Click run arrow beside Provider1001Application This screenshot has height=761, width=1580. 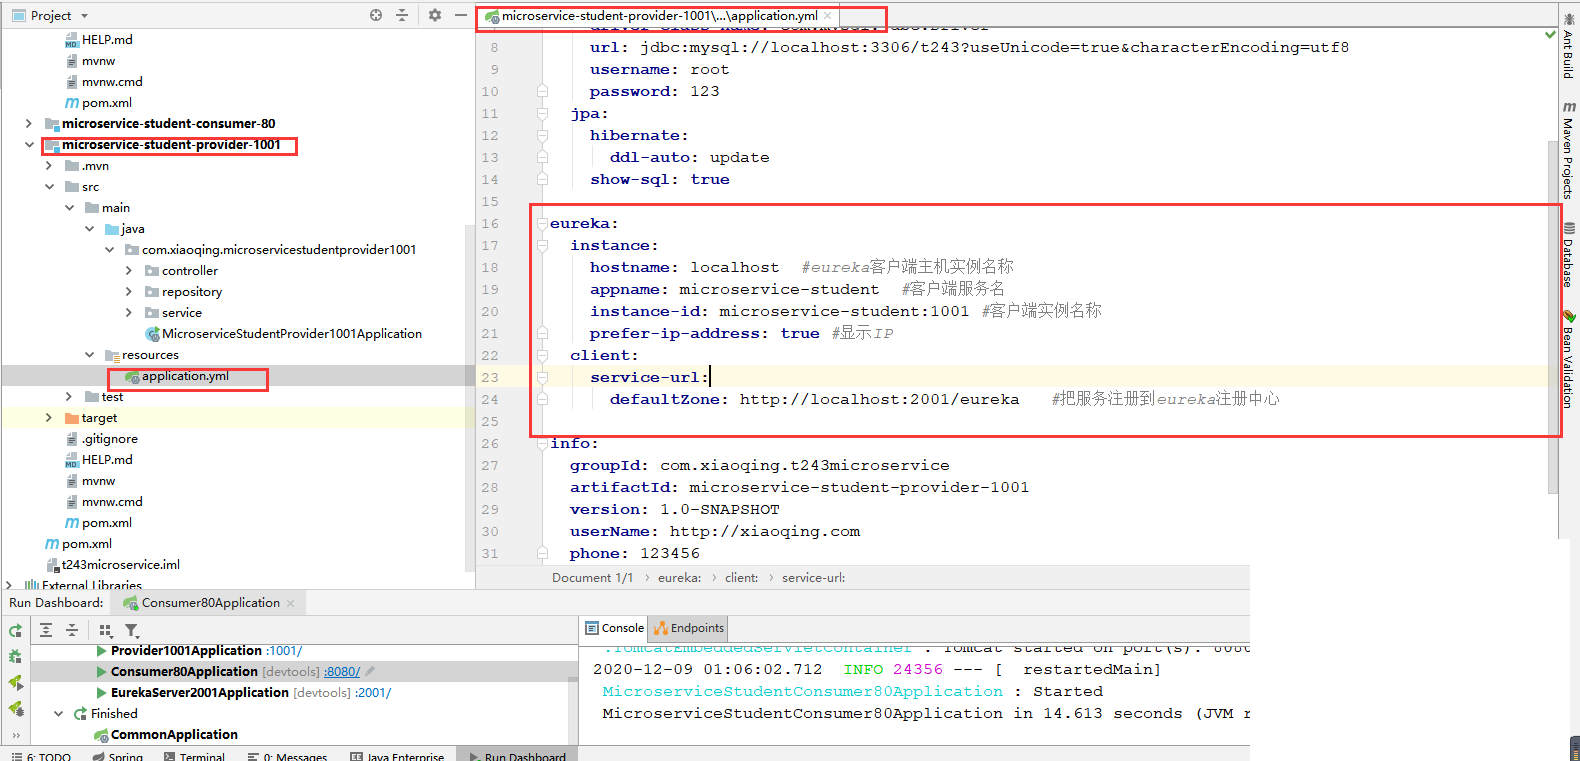pyautogui.click(x=102, y=651)
